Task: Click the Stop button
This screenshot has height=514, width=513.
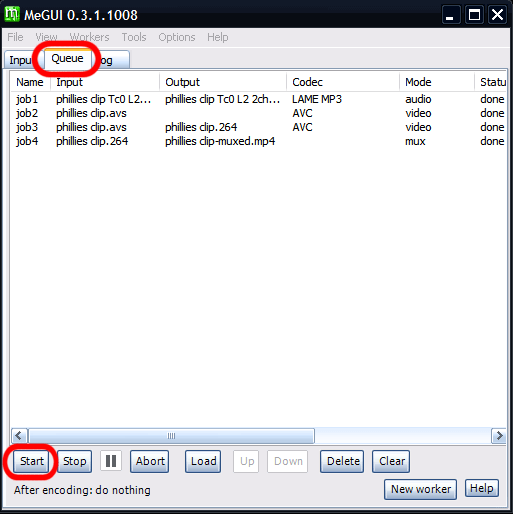Action: click(x=74, y=461)
